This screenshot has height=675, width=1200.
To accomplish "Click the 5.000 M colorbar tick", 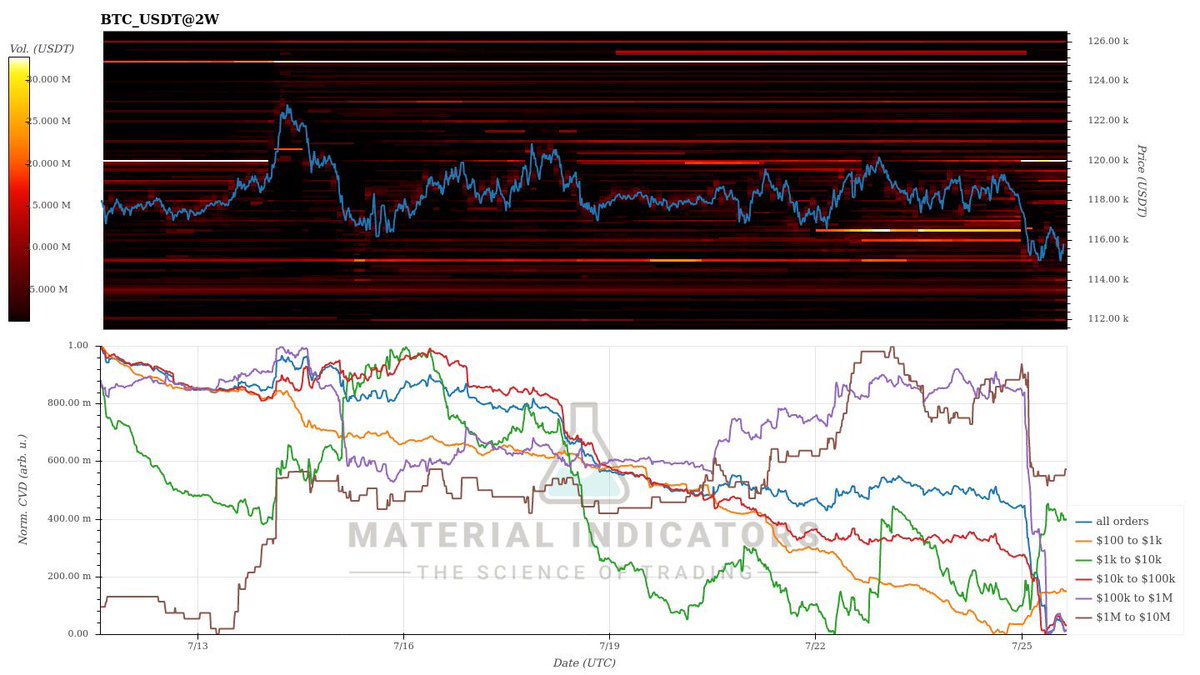I will tap(50, 289).
